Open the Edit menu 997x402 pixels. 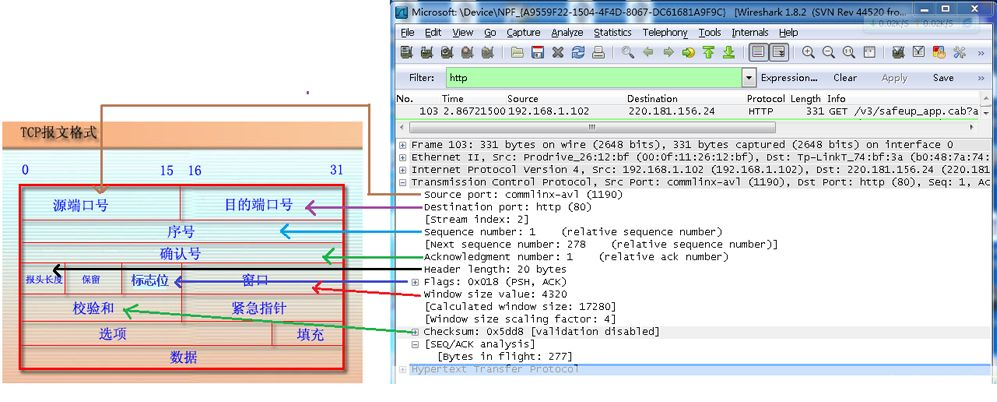tap(433, 32)
